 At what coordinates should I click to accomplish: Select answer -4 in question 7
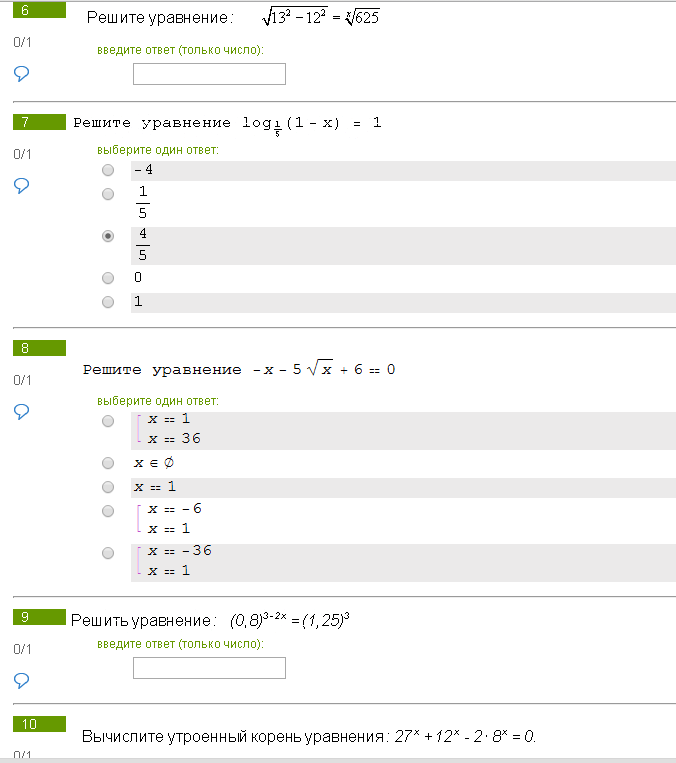point(108,170)
